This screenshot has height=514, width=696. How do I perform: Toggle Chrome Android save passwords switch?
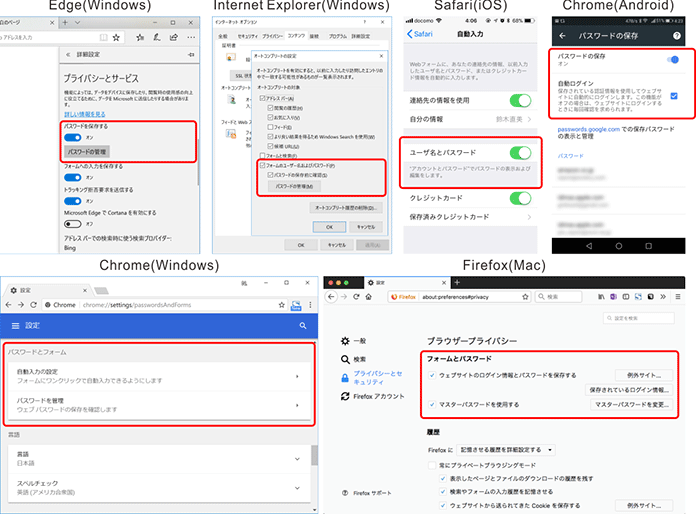pos(673,59)
